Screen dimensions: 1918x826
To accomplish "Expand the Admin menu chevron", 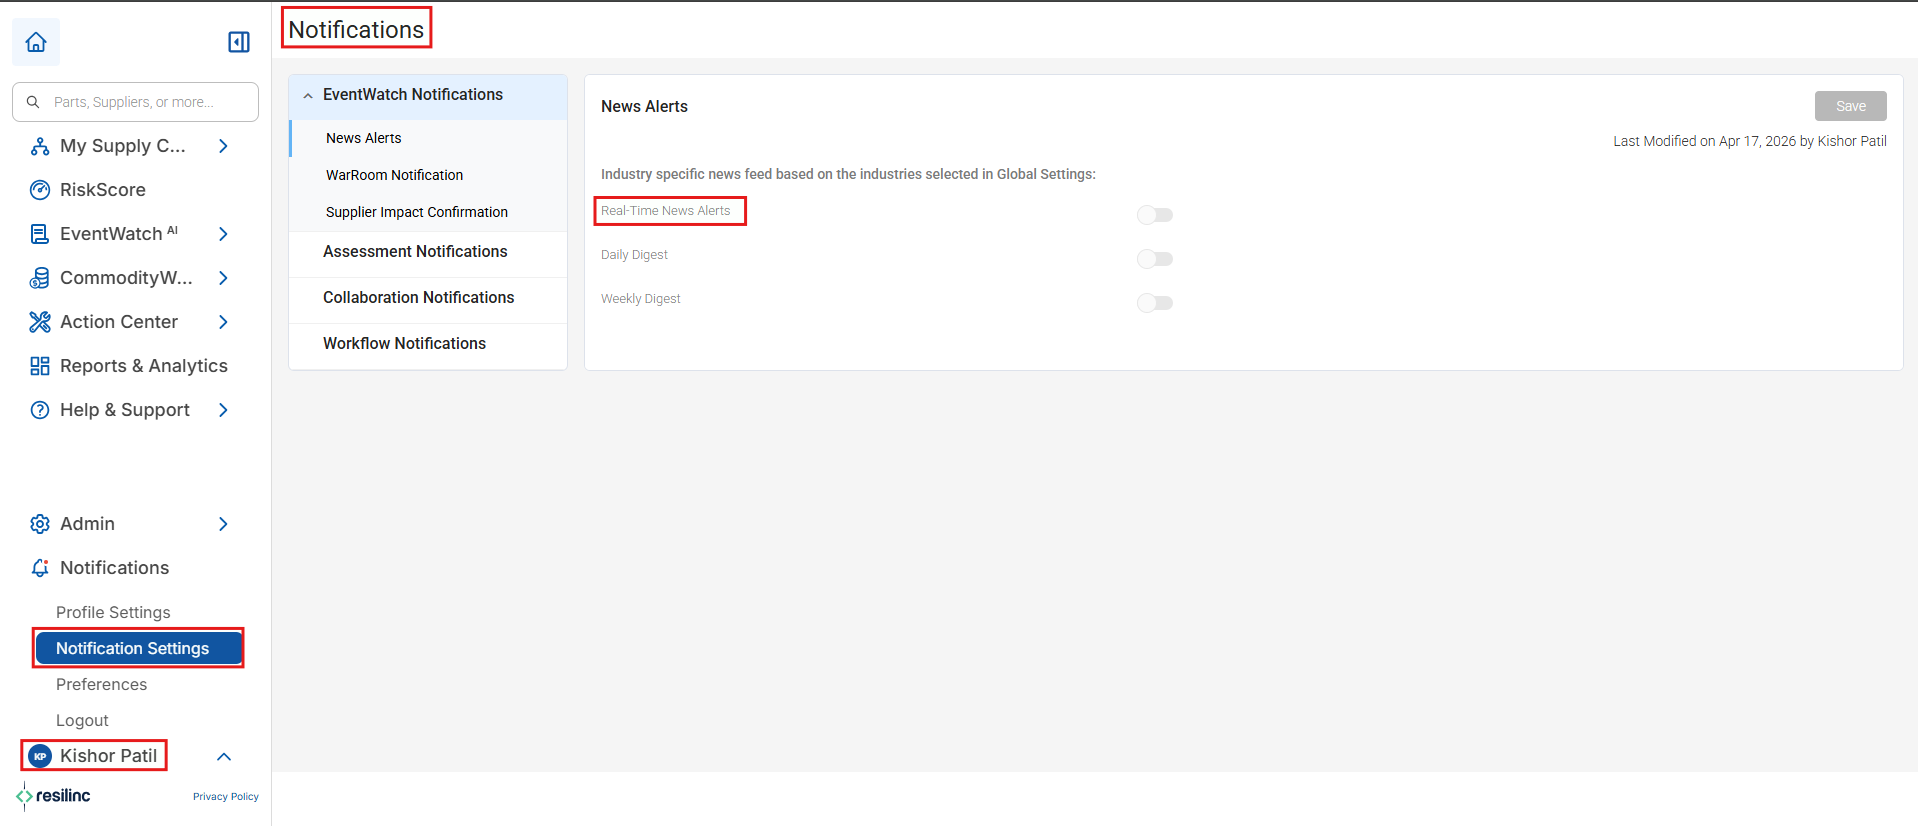I will click(x=223, y=524).
